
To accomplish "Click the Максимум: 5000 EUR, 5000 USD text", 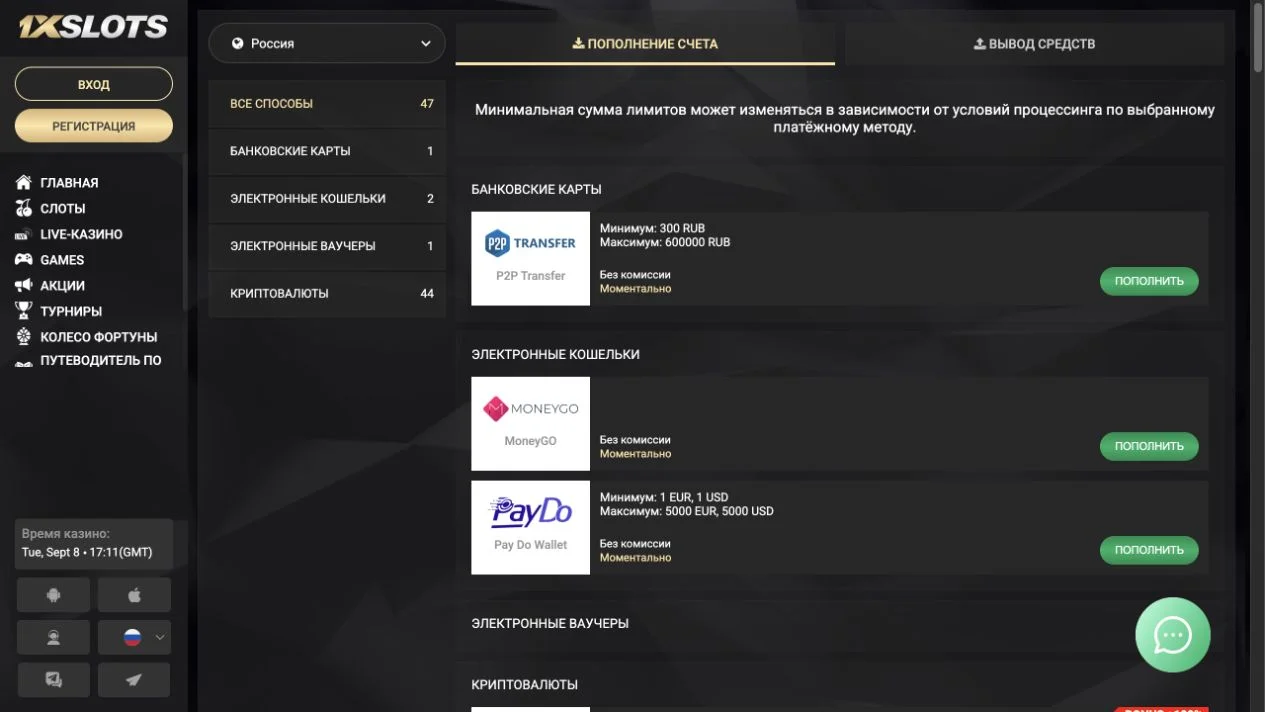I will click(x=687, y=512).
